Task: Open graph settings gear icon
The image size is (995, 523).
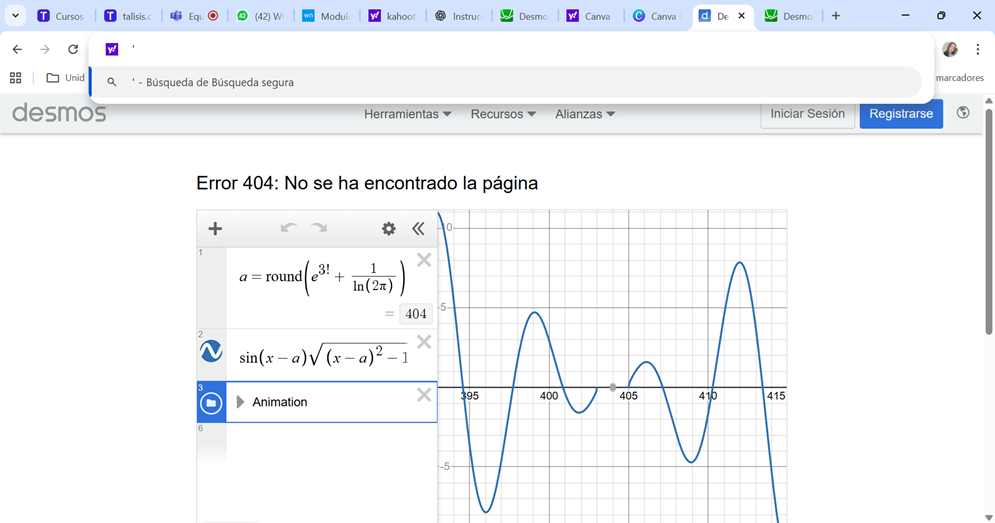Action: 389,229
